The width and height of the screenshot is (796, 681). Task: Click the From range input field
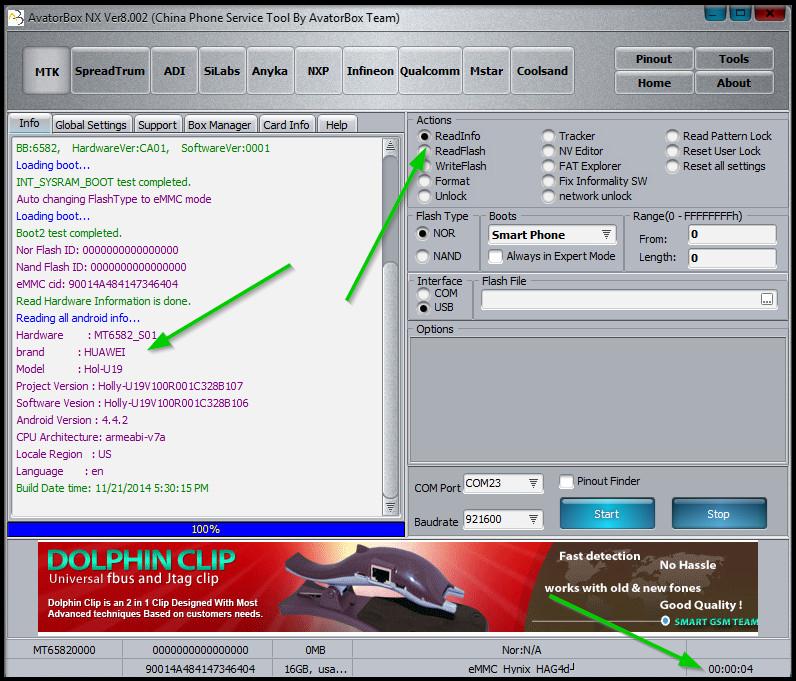[x=732, y=234]
